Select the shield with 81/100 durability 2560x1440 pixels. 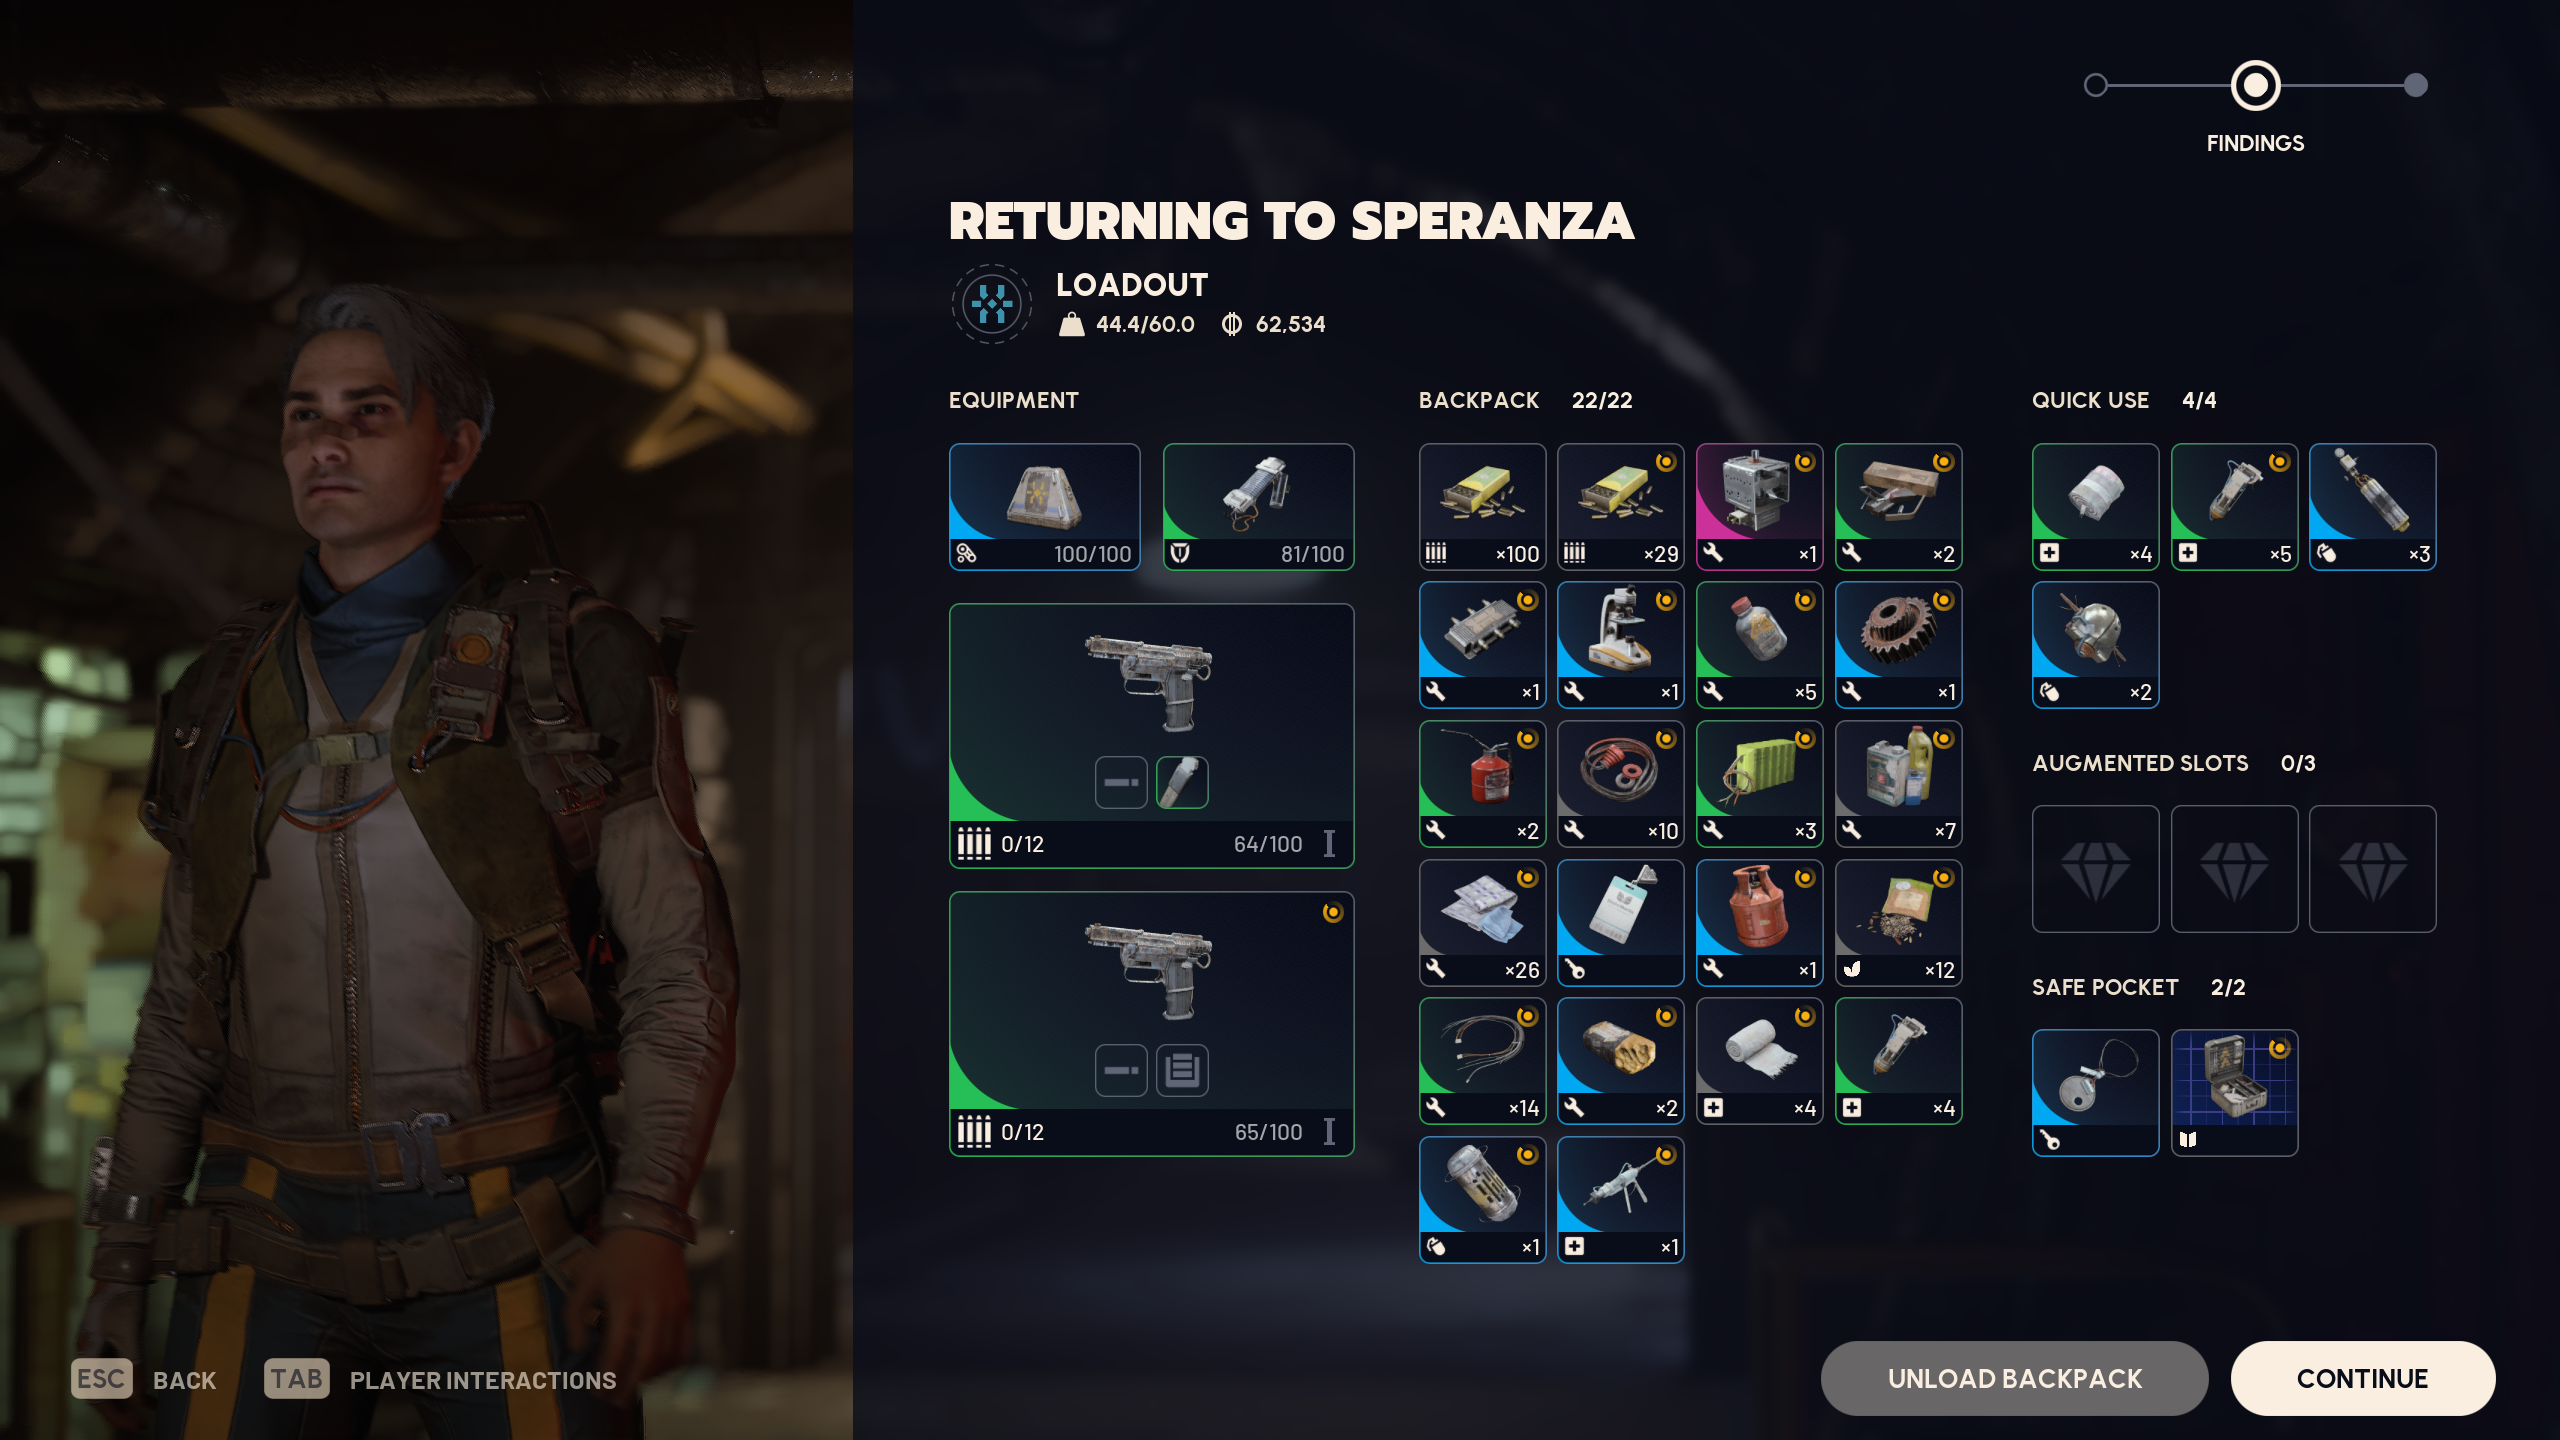(x=1258, y=507)
